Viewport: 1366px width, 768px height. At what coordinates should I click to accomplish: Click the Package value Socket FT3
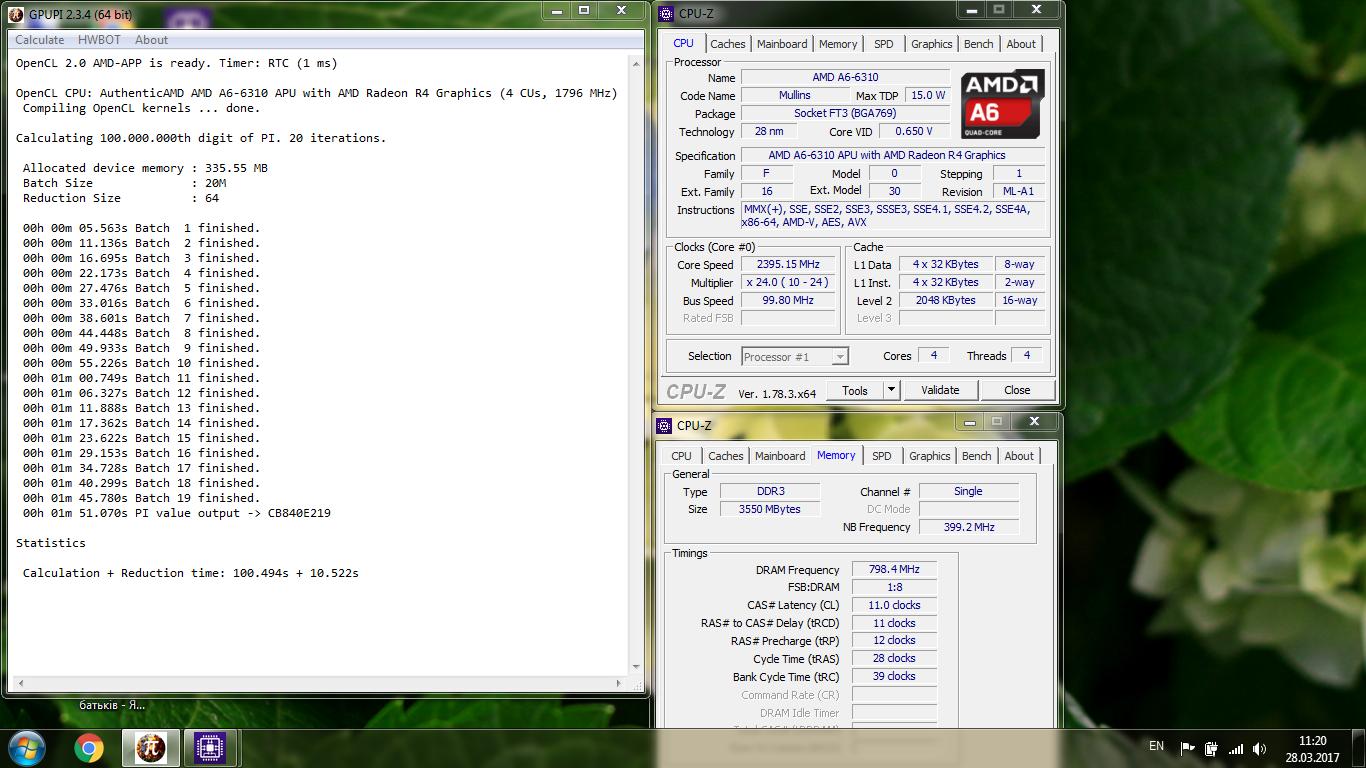click(845, 114)
